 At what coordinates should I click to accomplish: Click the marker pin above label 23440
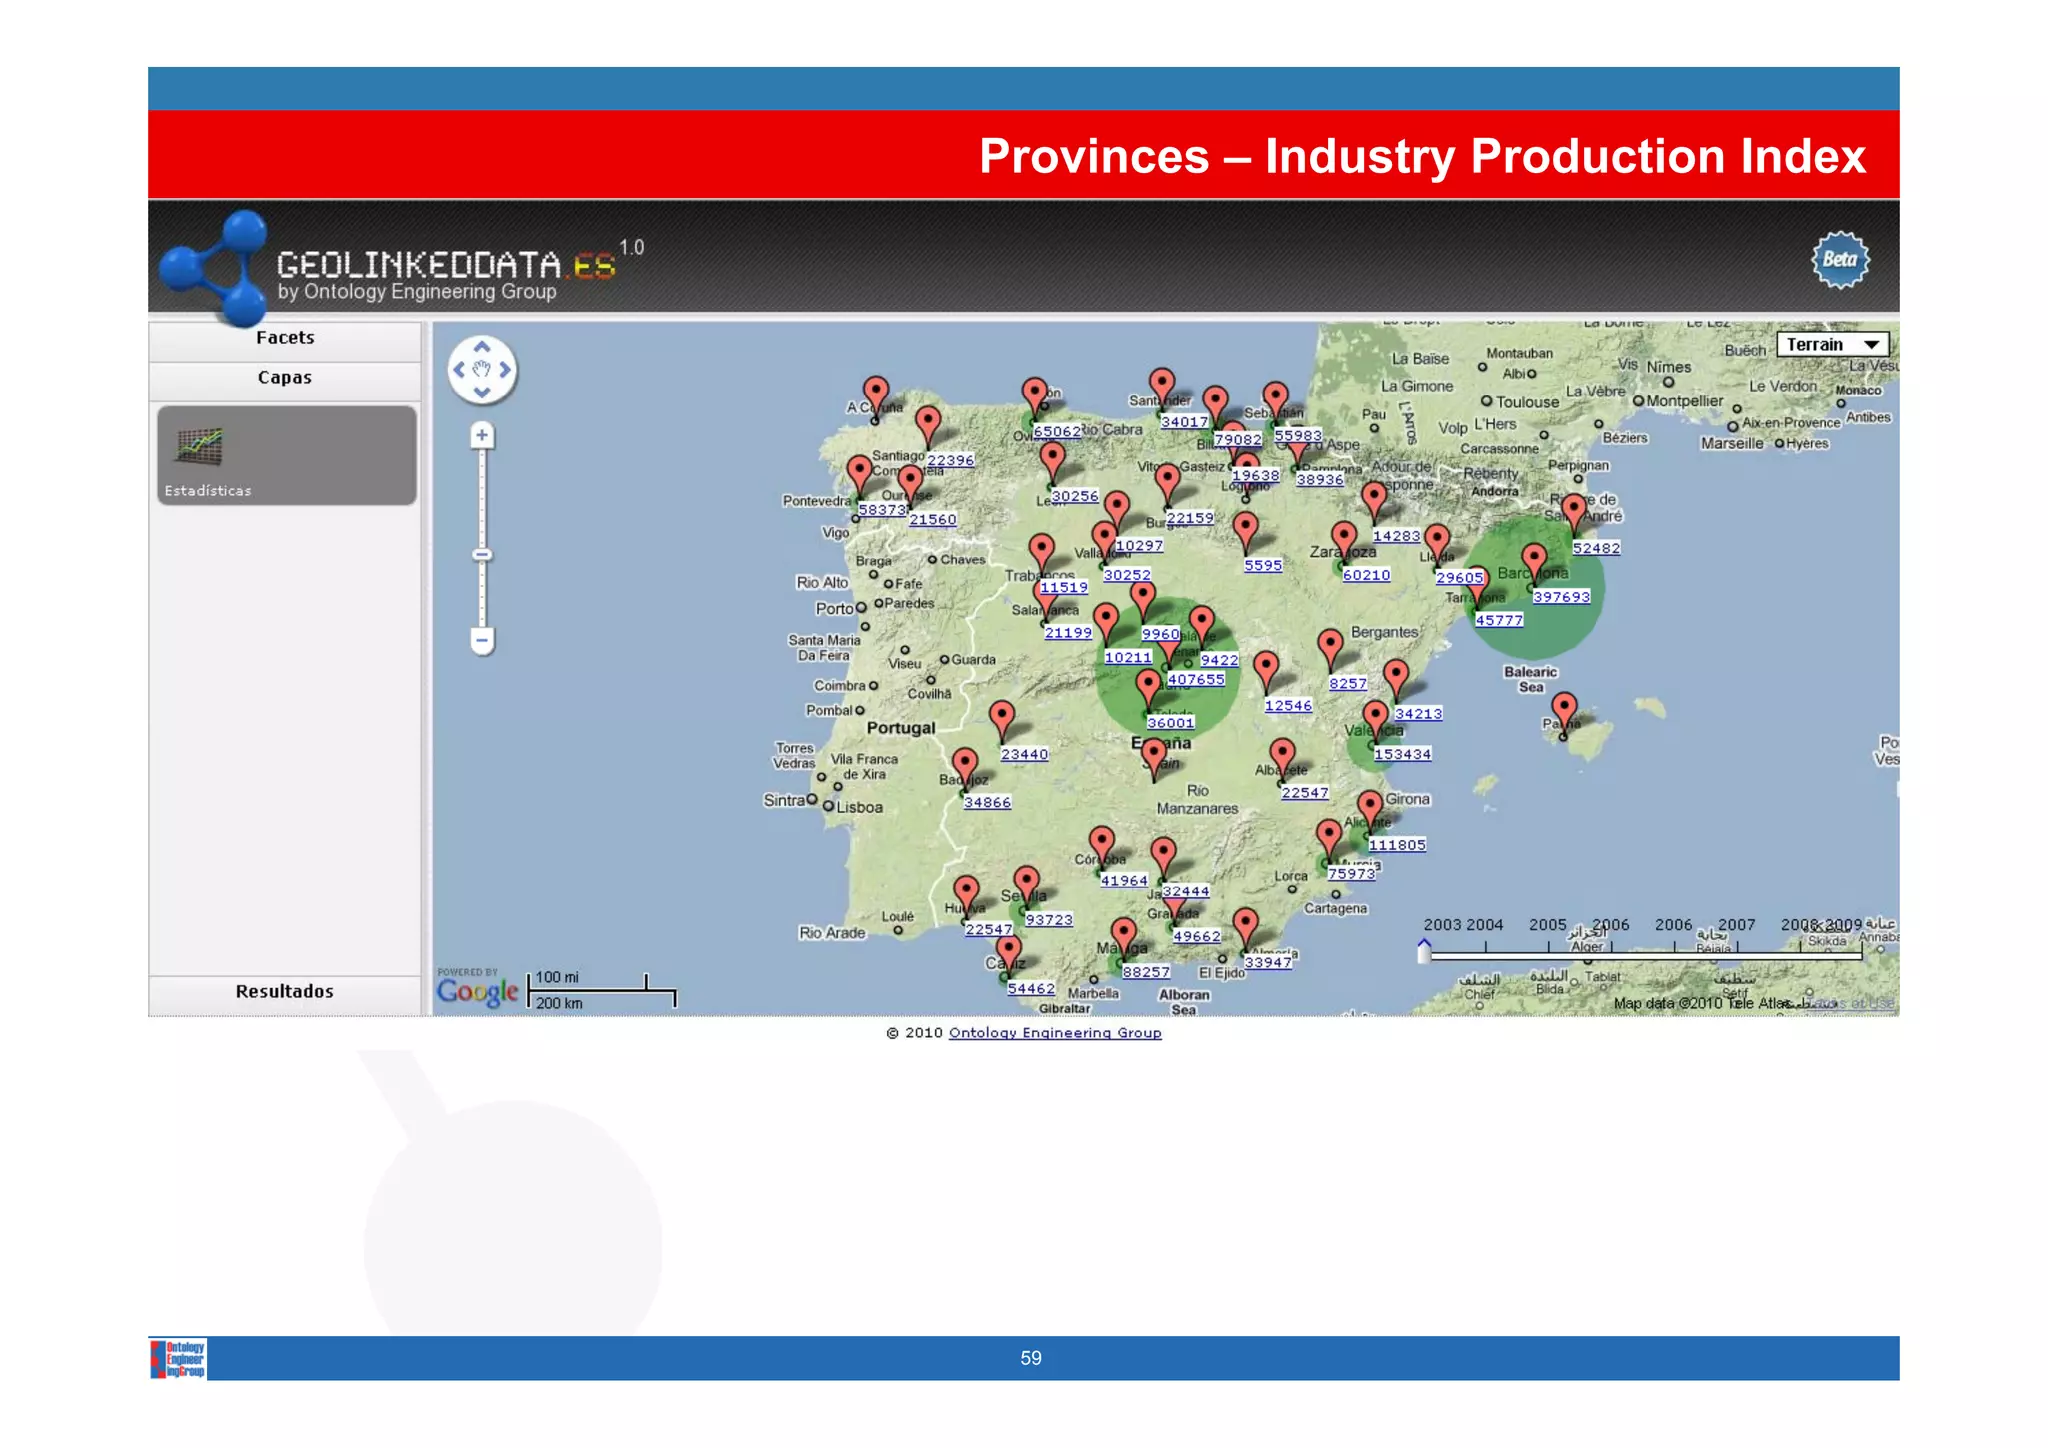pyautogui.click(x=1002, y=721)
